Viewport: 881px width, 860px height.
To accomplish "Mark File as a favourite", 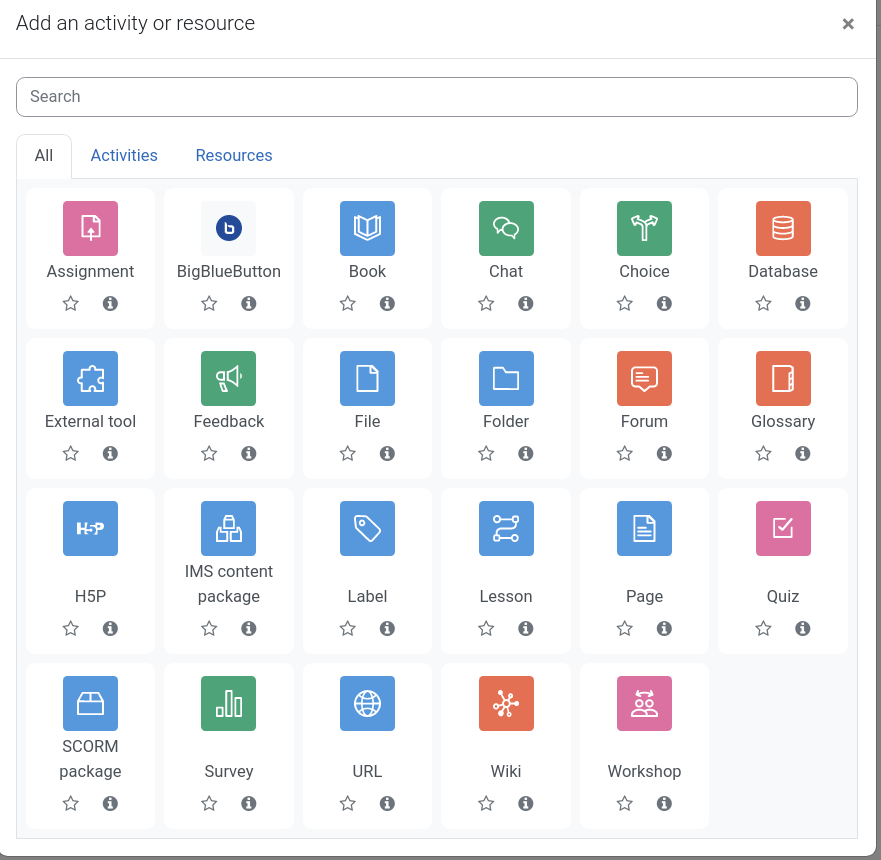I will point(348,453).
